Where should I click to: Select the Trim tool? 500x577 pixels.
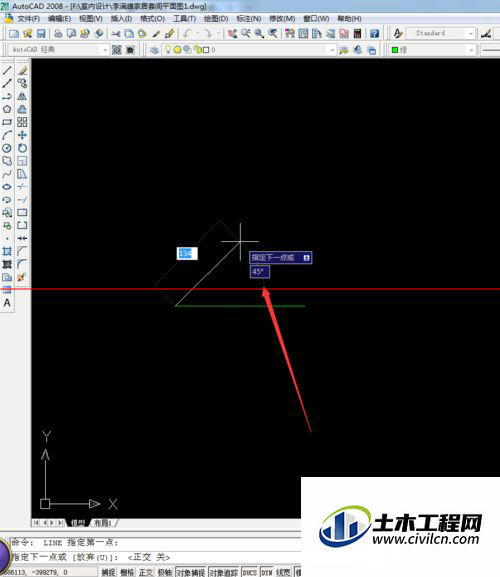(22, 187)
